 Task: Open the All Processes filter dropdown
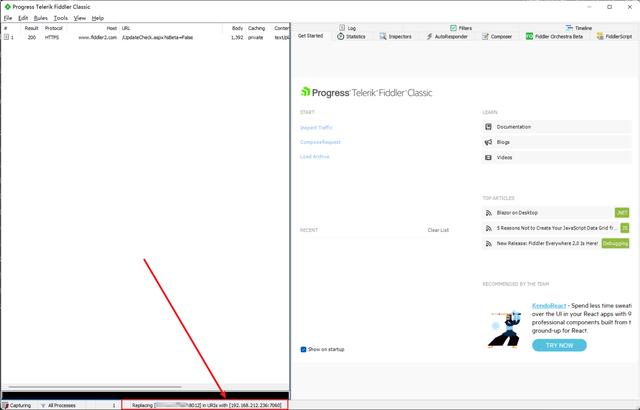coord(62,405)
